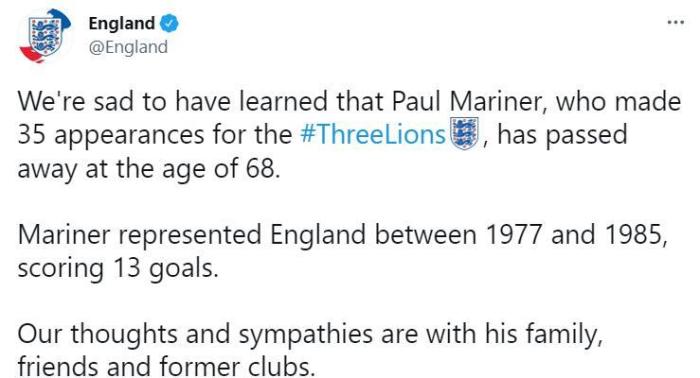Viewport: 700px width, 378px height.
Task: Click the text "scoring 13 goals."
Action: (x=118, y=268)
